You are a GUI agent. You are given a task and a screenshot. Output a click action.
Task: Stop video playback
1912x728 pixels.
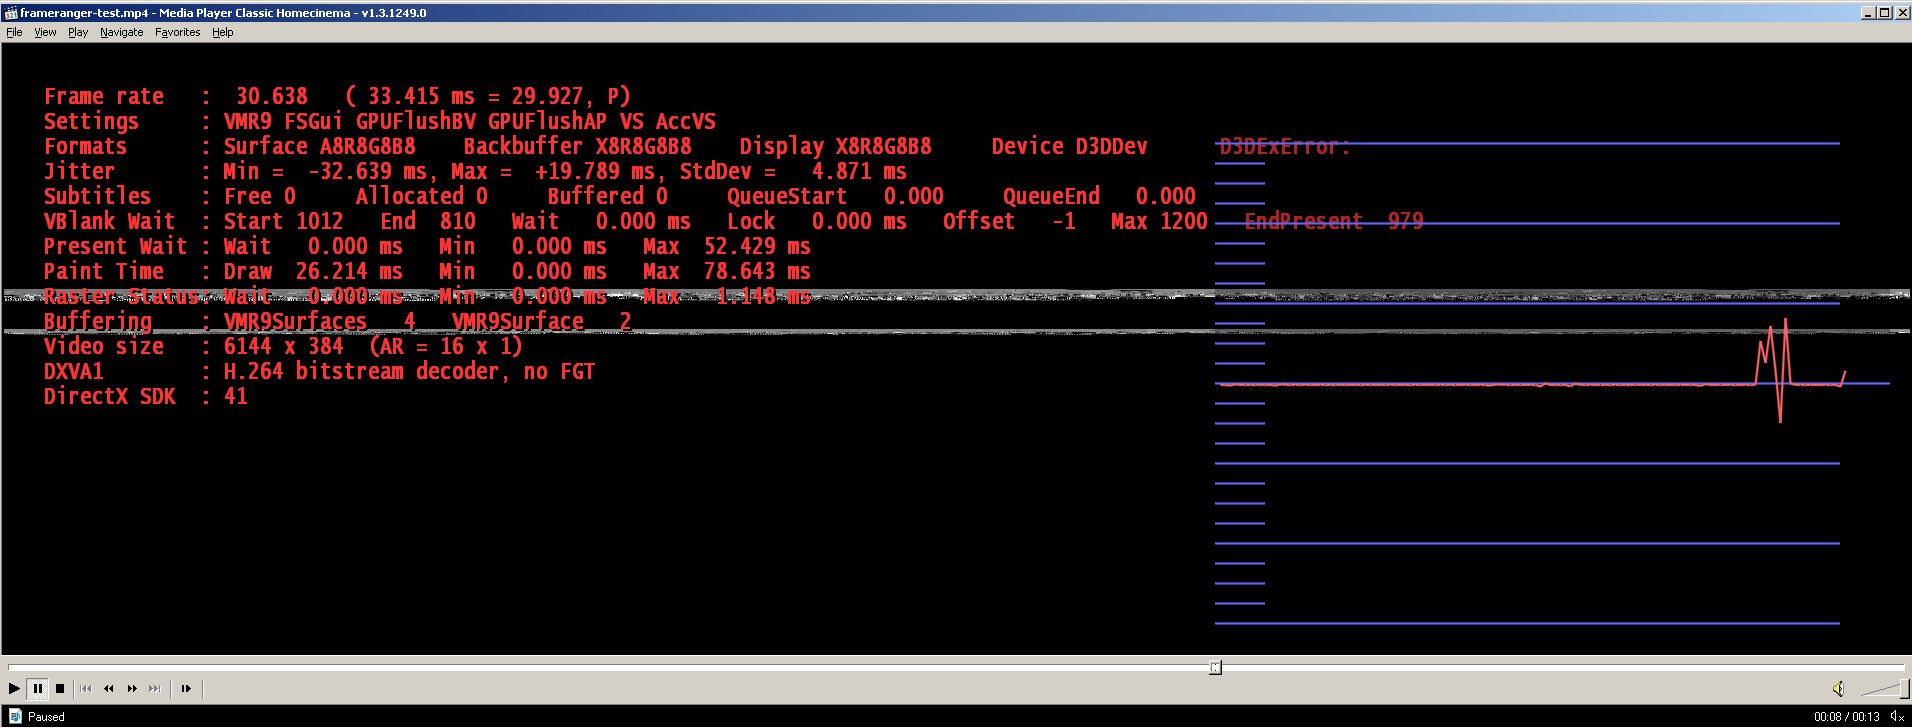click(60, 688)
